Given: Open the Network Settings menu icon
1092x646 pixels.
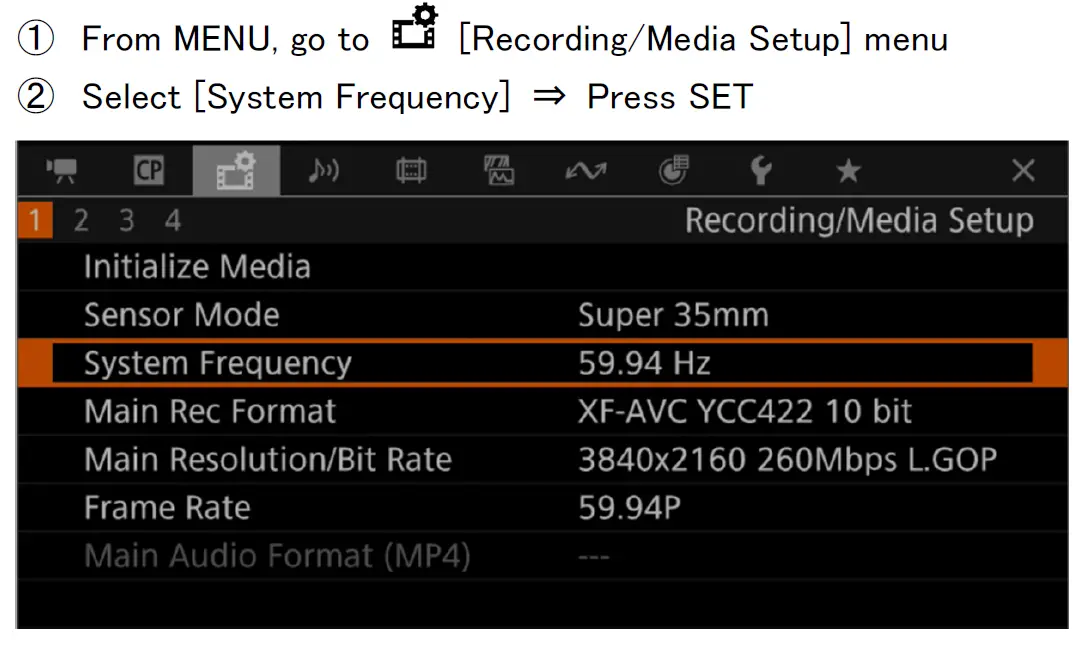Looking at the screenshot, I should (585, 171).
